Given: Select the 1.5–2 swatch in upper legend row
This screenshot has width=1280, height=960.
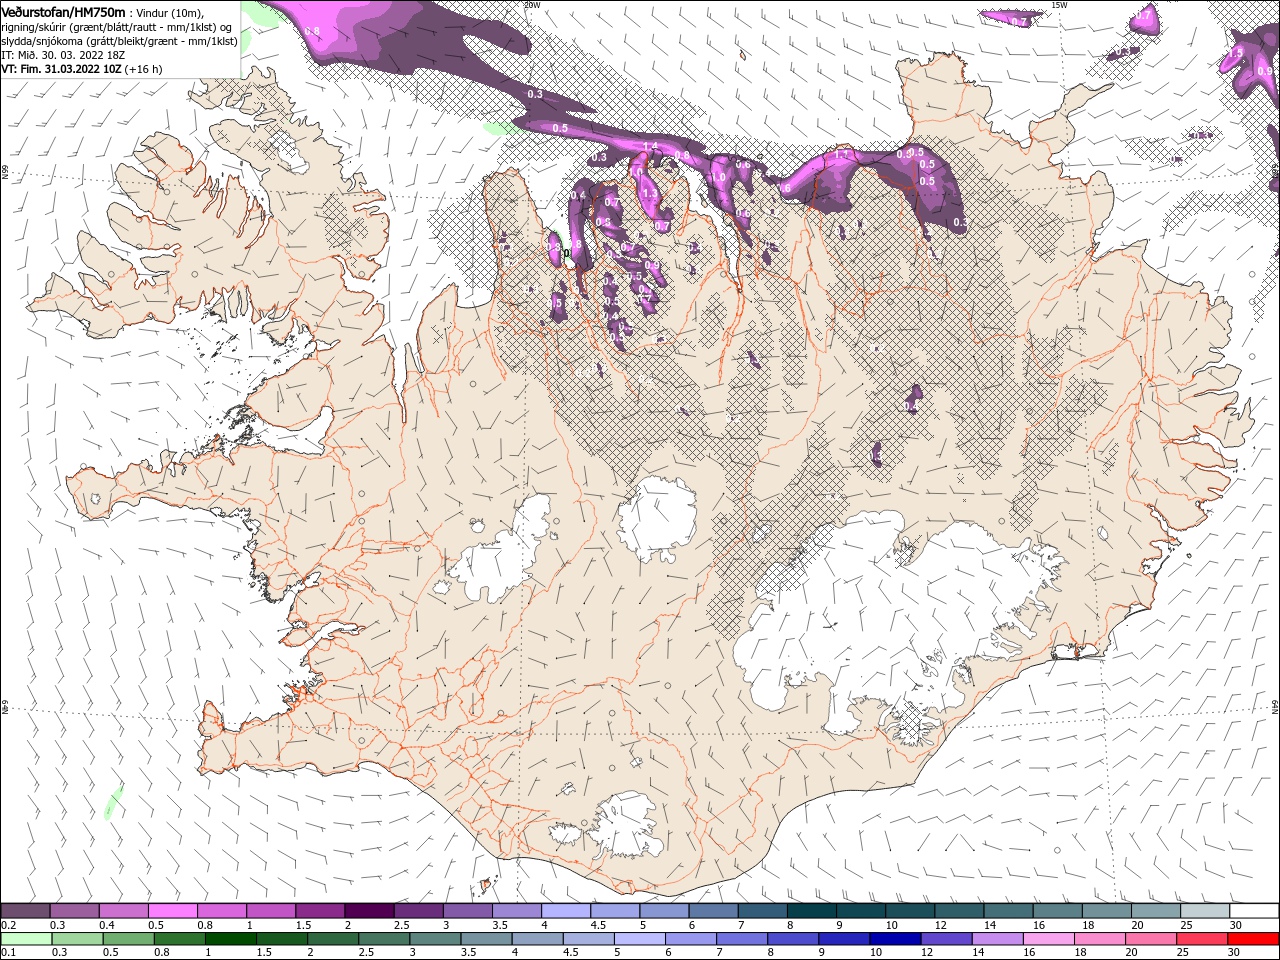Looking at the screenshot, I should [320, 911].
